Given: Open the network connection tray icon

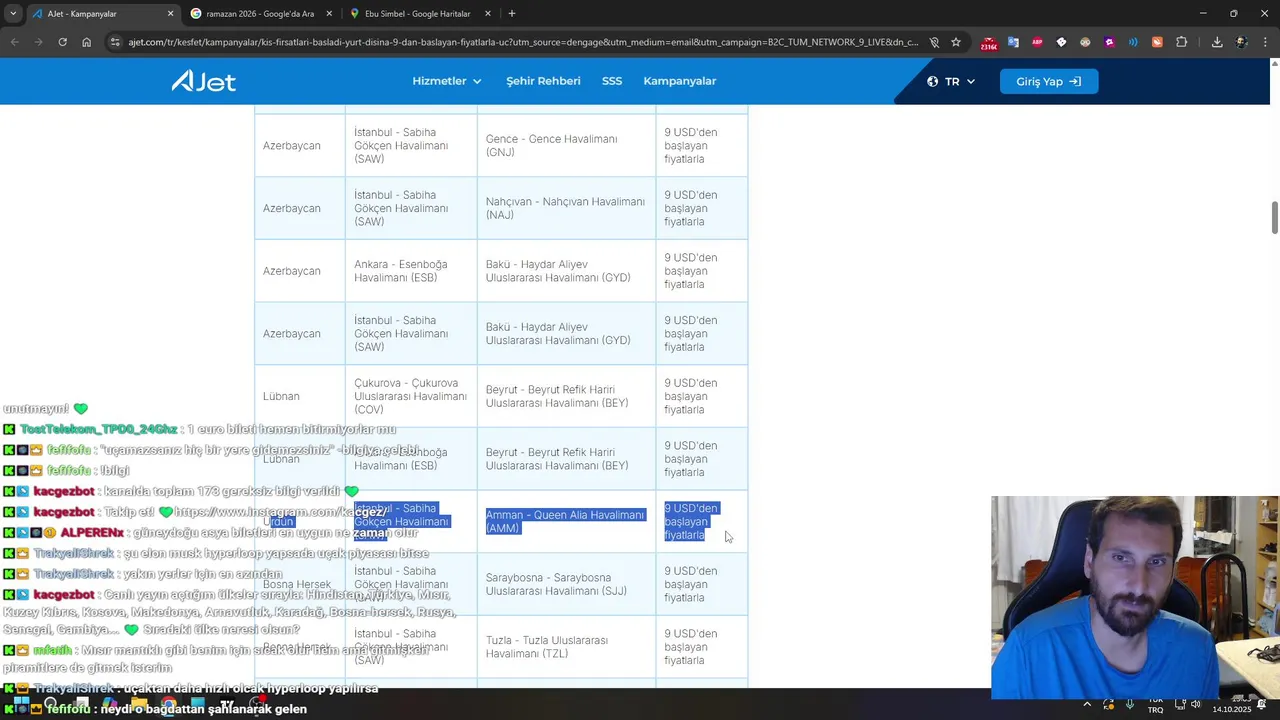Looking at the screenshot, I should click(x=1178, y=704).
